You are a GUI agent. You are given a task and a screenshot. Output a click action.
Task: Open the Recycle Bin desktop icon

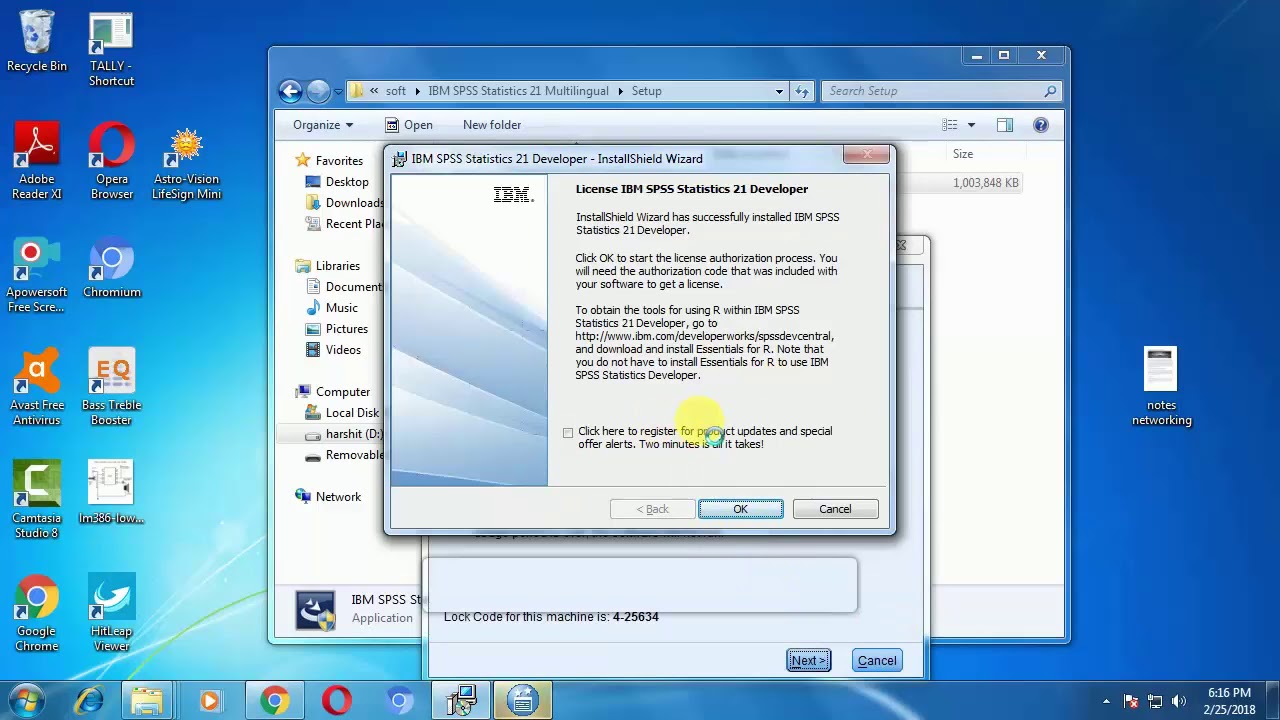pyautogui.click(x=37, y=41)
